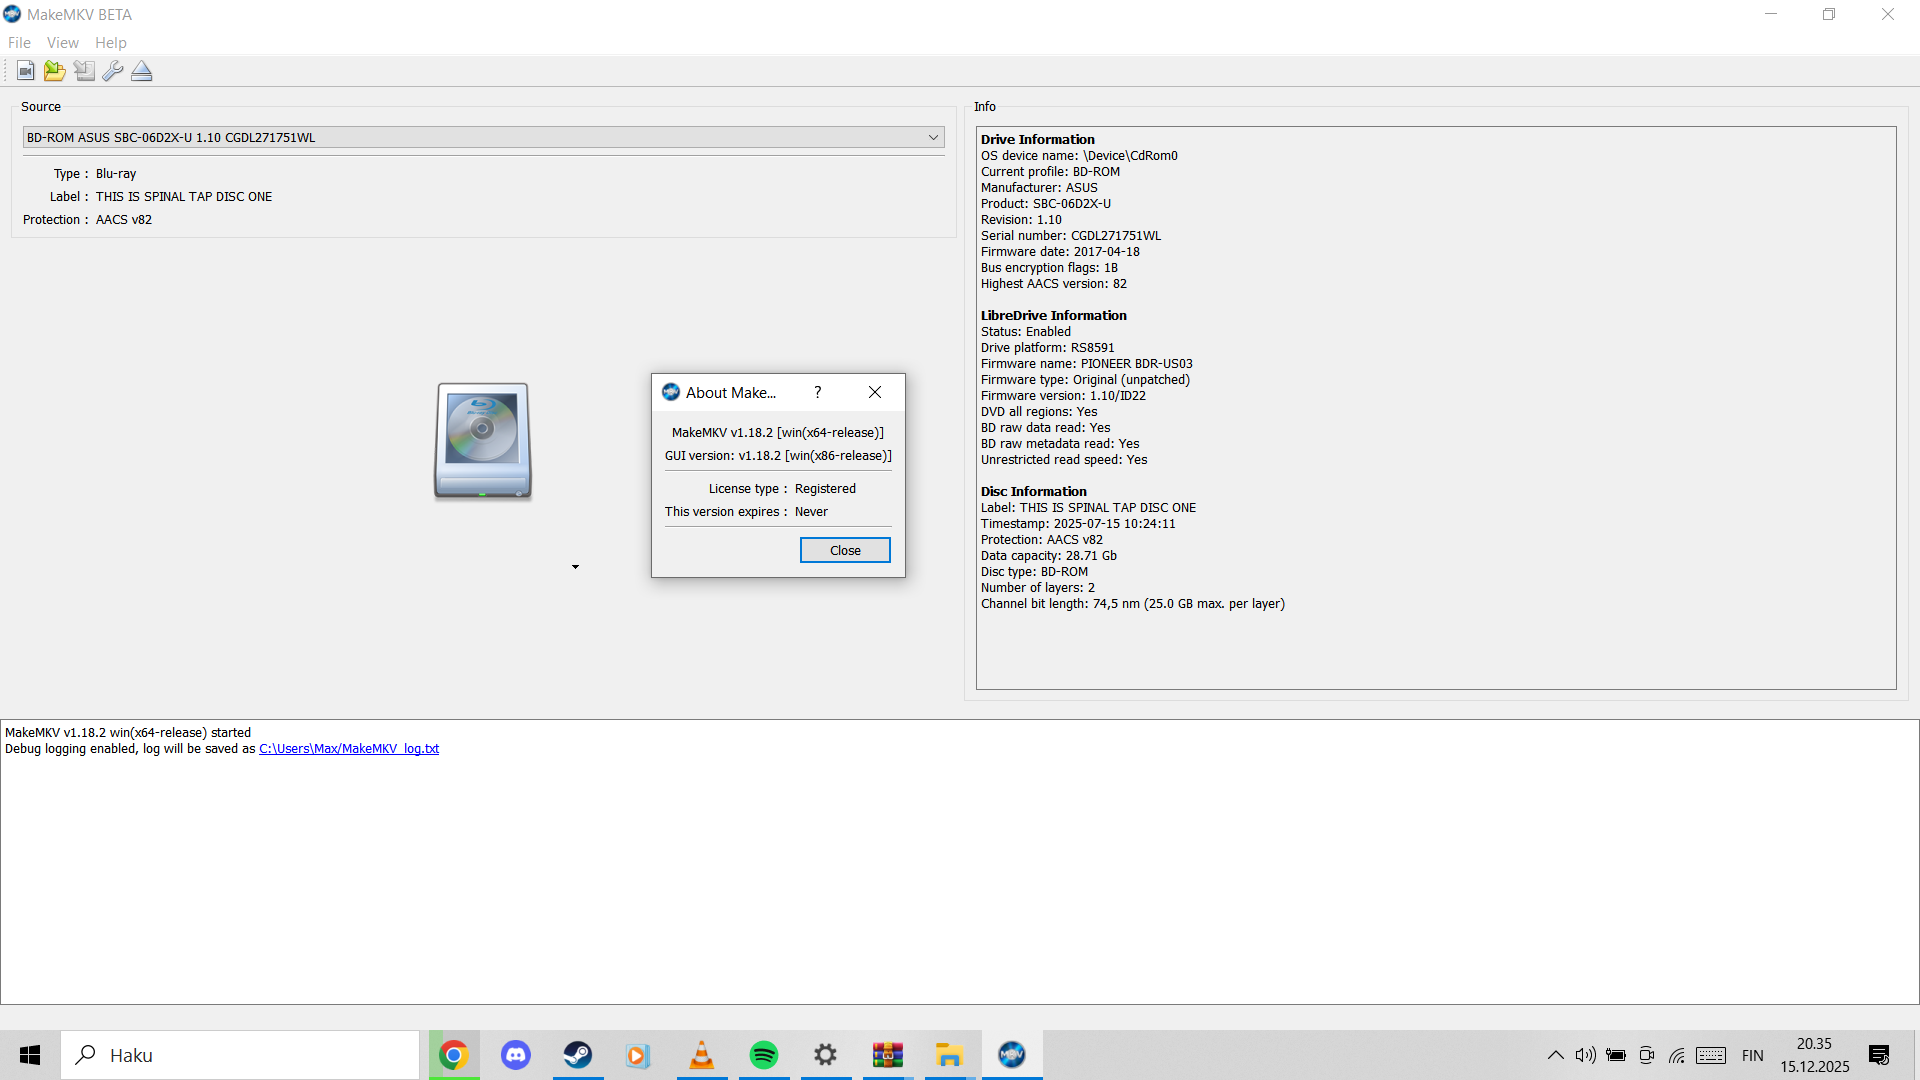Click the big Blu-ray drive icon

(483, 441)
